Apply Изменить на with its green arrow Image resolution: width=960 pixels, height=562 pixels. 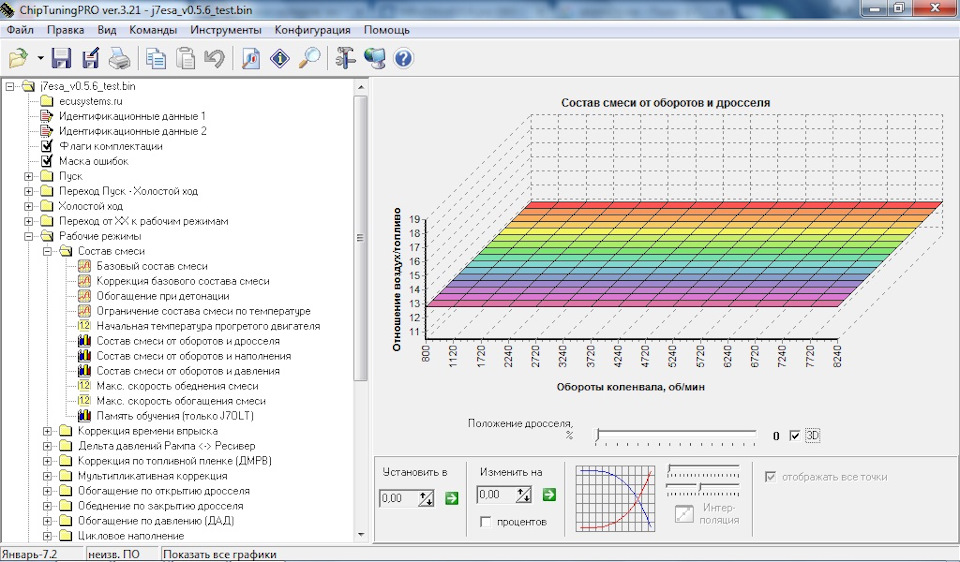549,495
